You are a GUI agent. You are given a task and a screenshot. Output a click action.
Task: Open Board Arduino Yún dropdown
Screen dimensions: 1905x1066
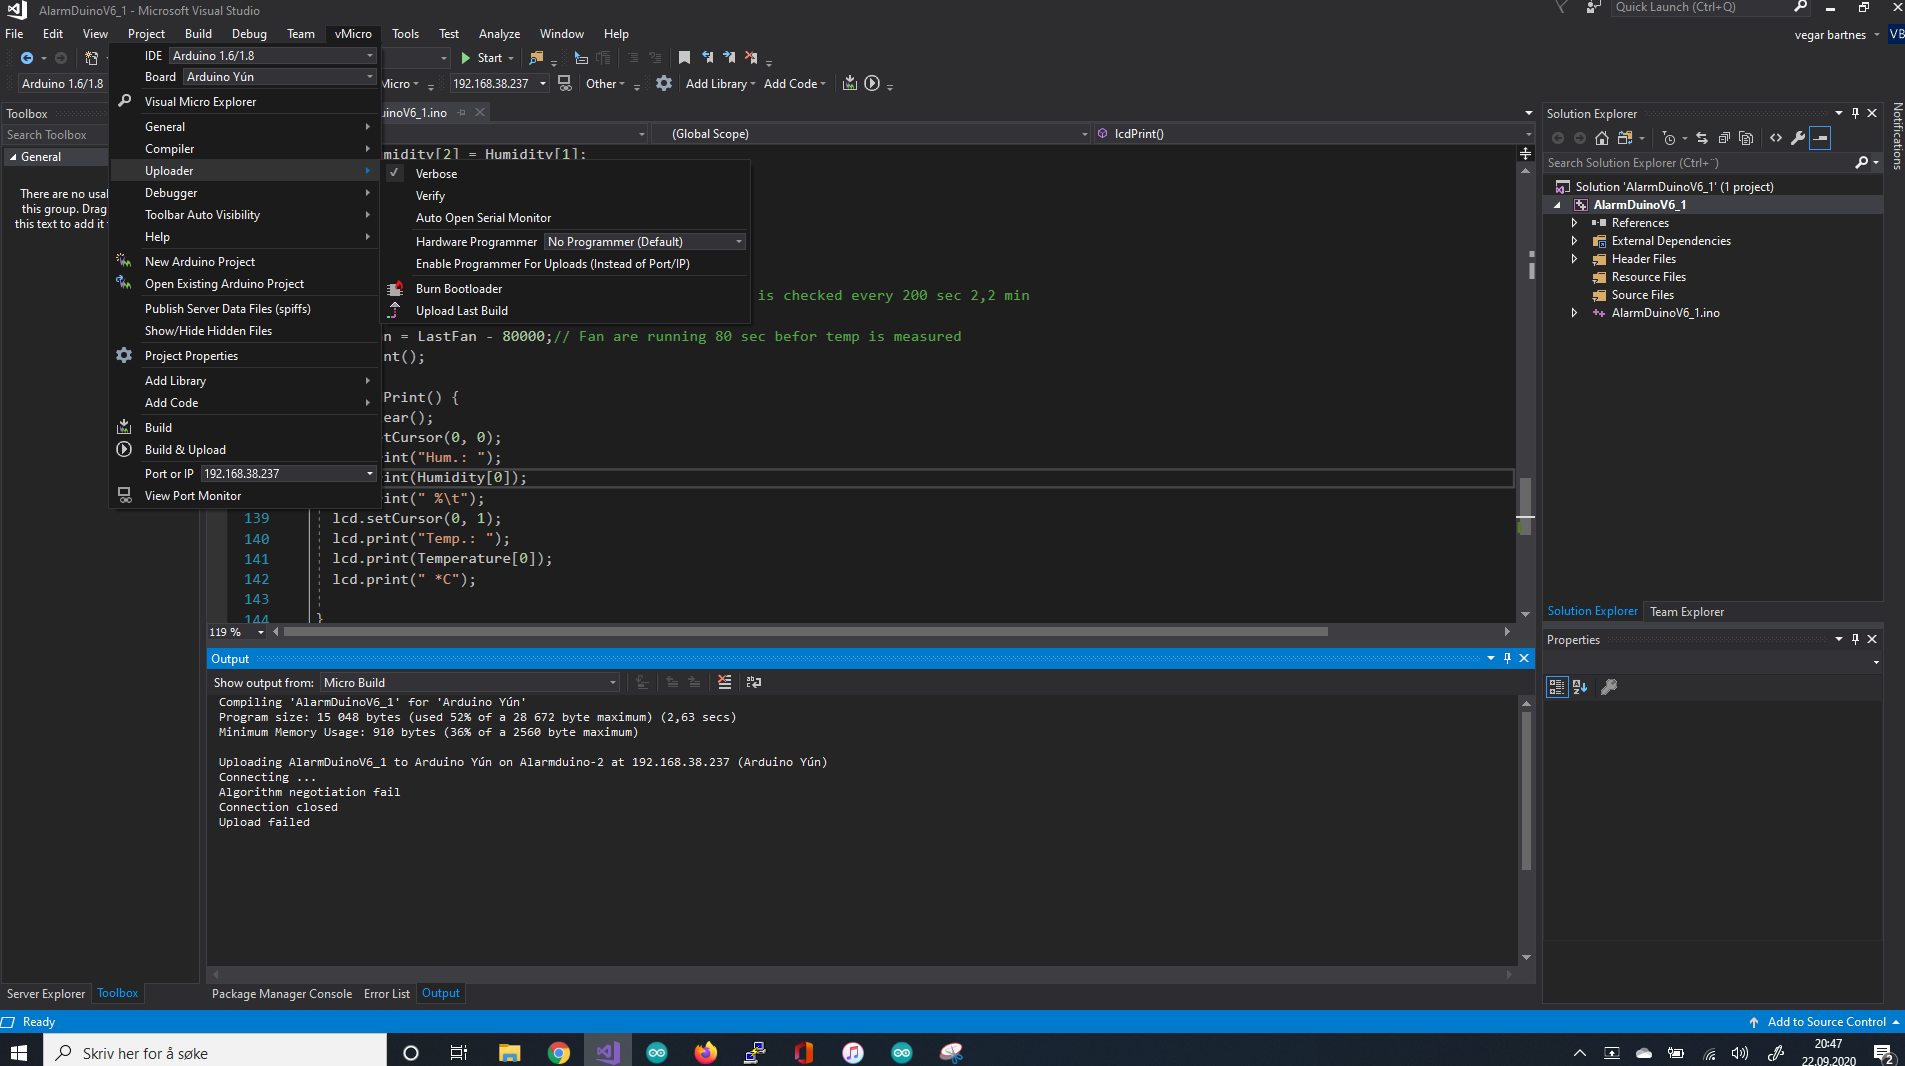click(279, 77)
